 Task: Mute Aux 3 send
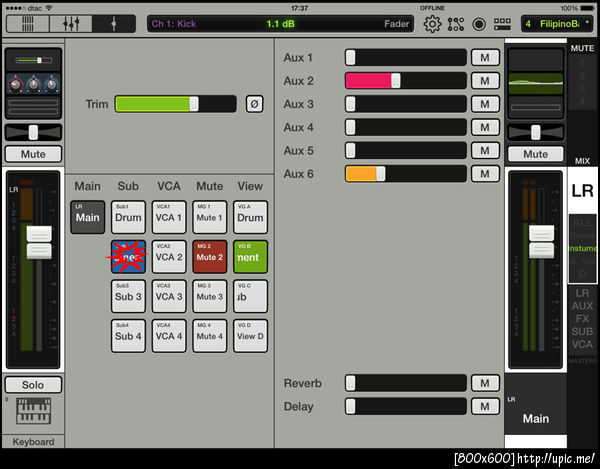coord(485,104)
